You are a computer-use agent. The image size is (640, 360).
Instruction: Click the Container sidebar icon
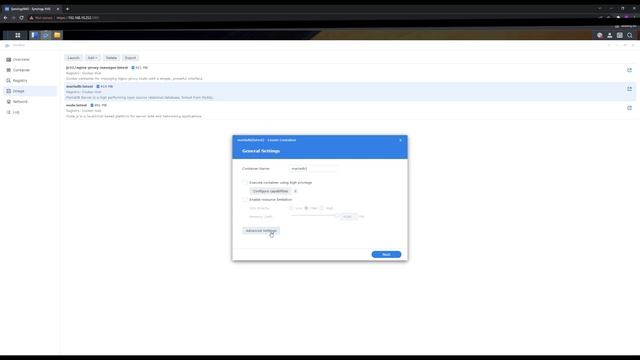(x=9, y=70)
